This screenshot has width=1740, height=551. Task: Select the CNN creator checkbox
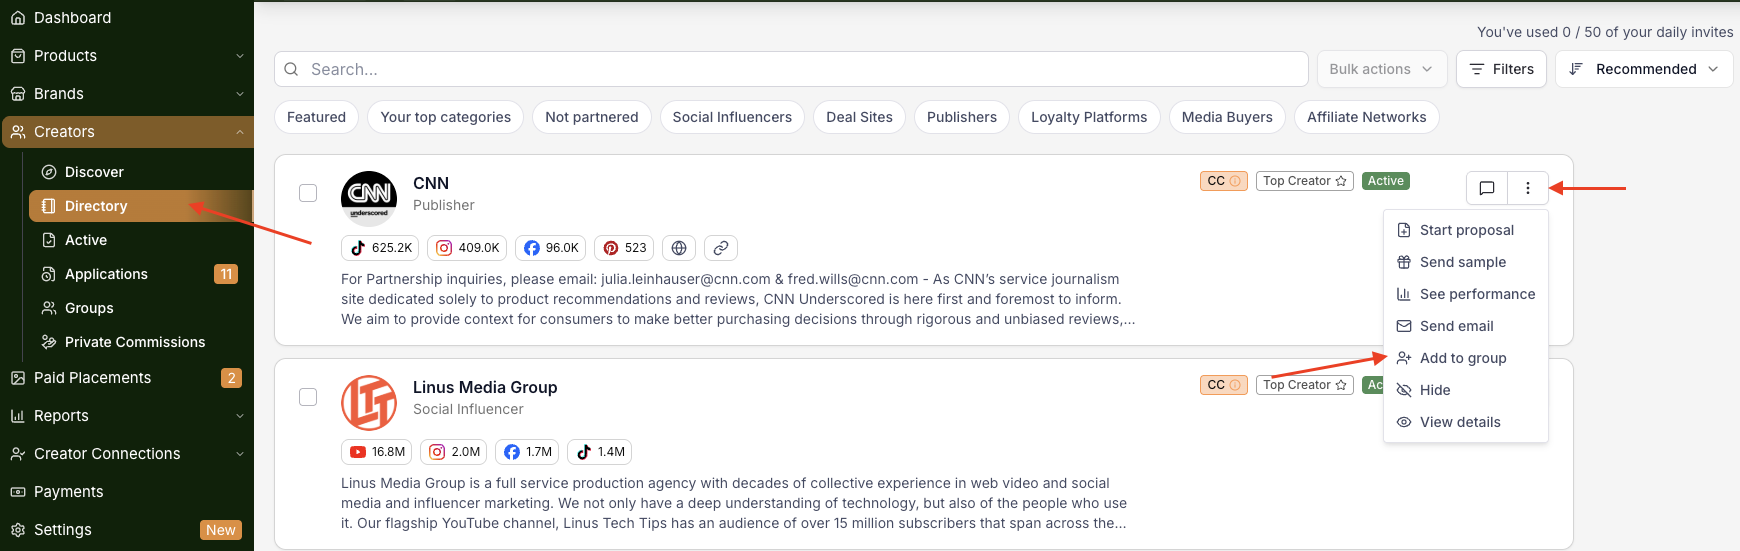(x=308, y=193)
